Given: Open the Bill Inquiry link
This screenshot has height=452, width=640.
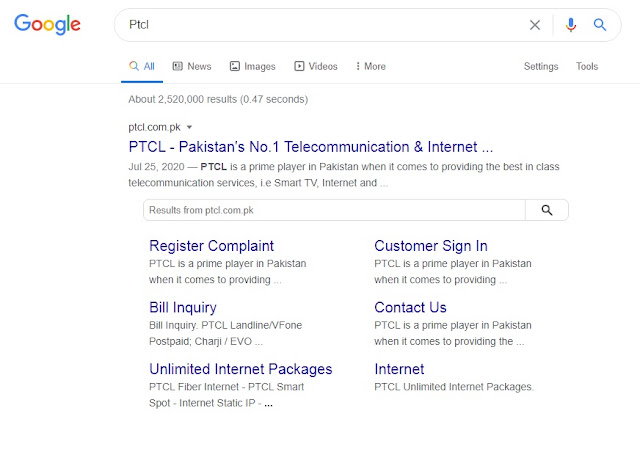Looking at the screenshot, I should click(x=183, y=307).
